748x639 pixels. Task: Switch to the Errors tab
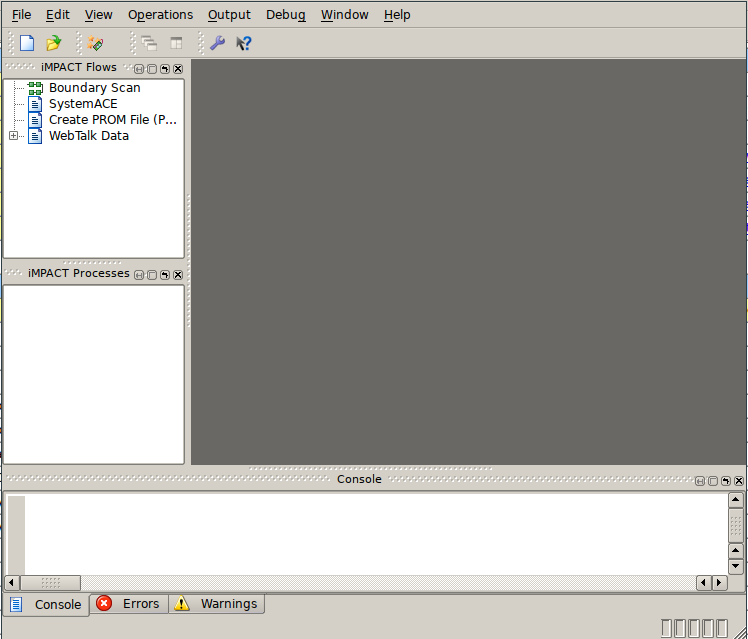tap(129, 604)
